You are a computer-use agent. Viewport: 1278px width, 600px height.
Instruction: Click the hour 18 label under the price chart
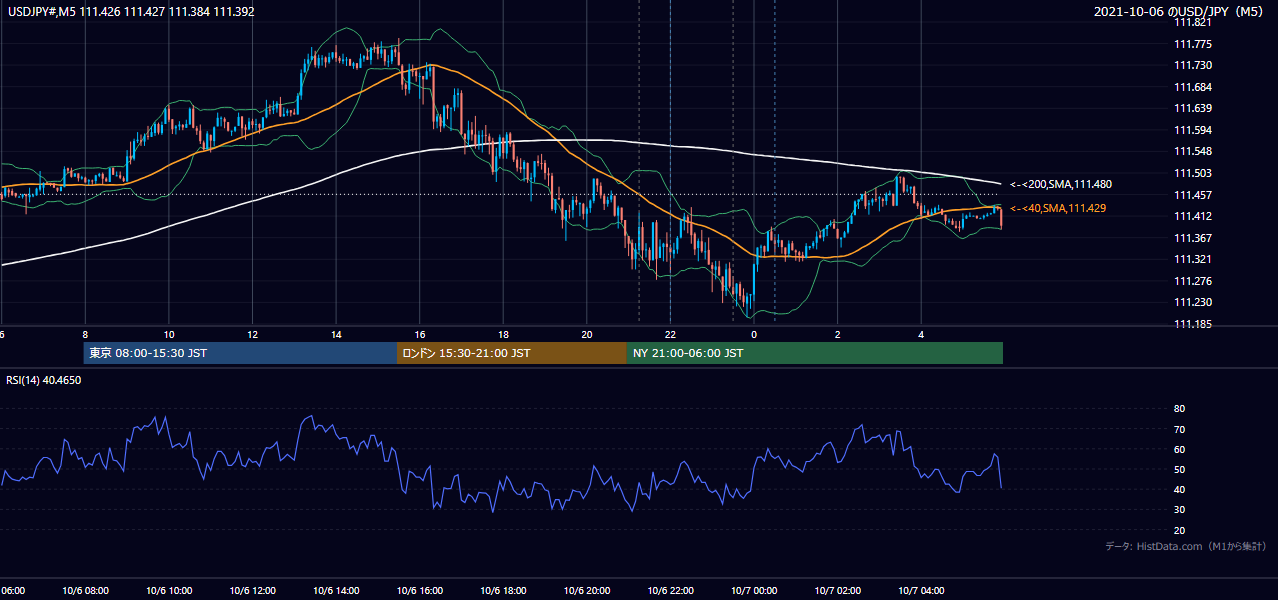click(x=503, y=334)
